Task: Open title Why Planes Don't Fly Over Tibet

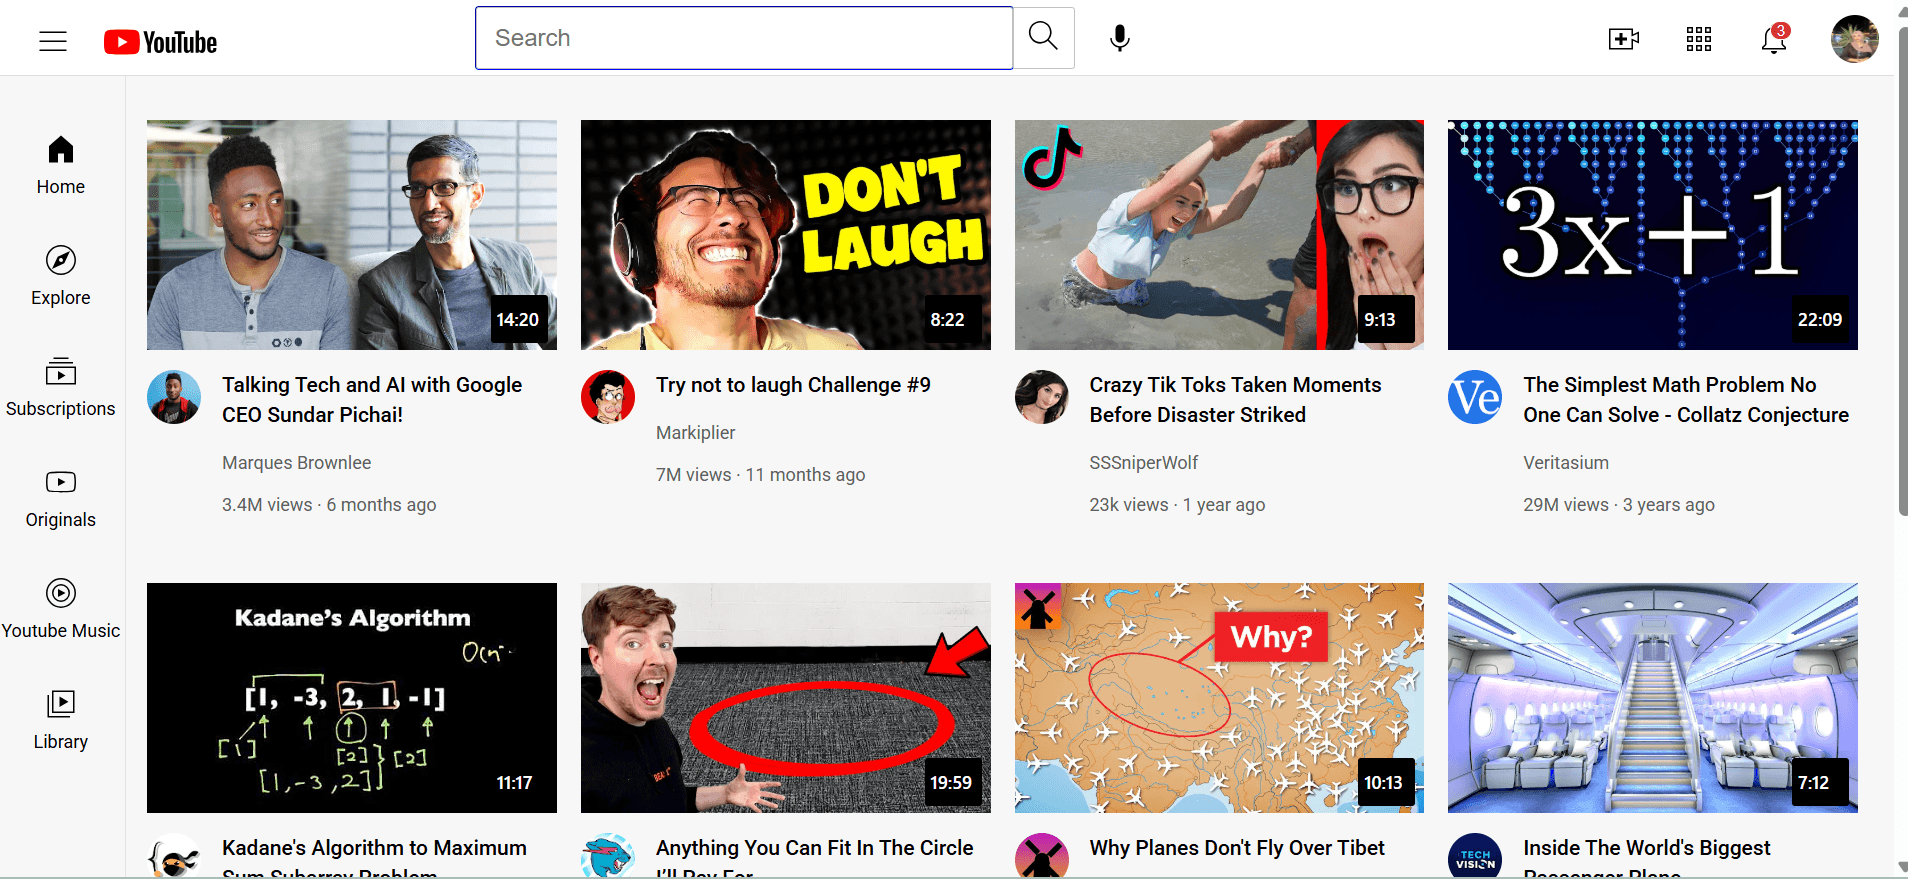Action: point(1237,848)
